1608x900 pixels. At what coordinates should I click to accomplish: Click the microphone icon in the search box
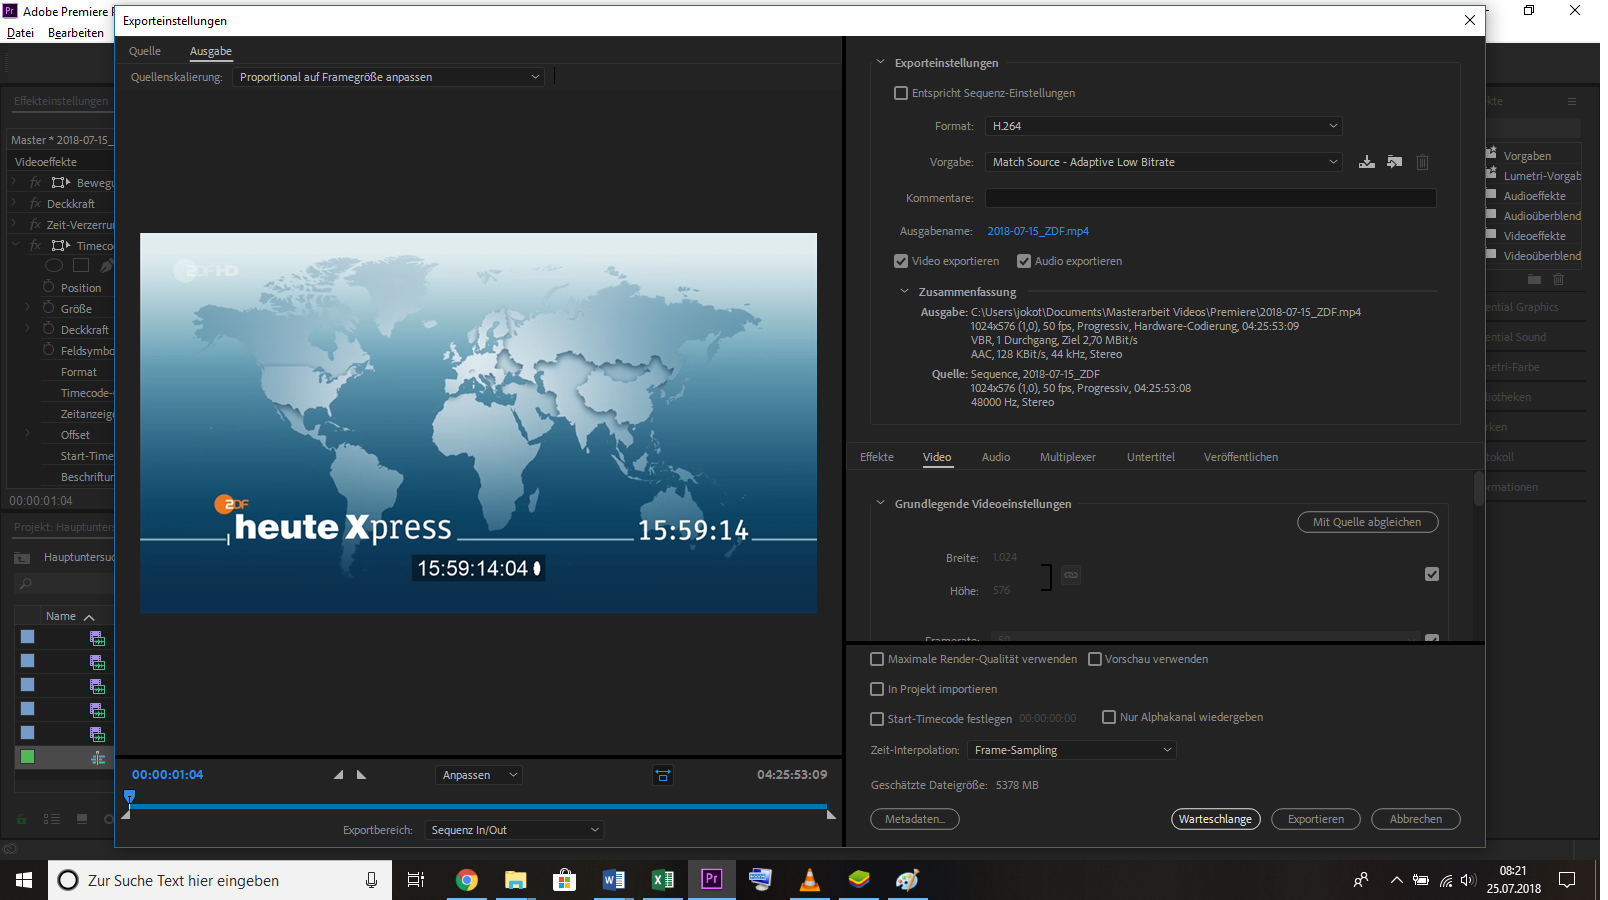click(x=371, y=880)
